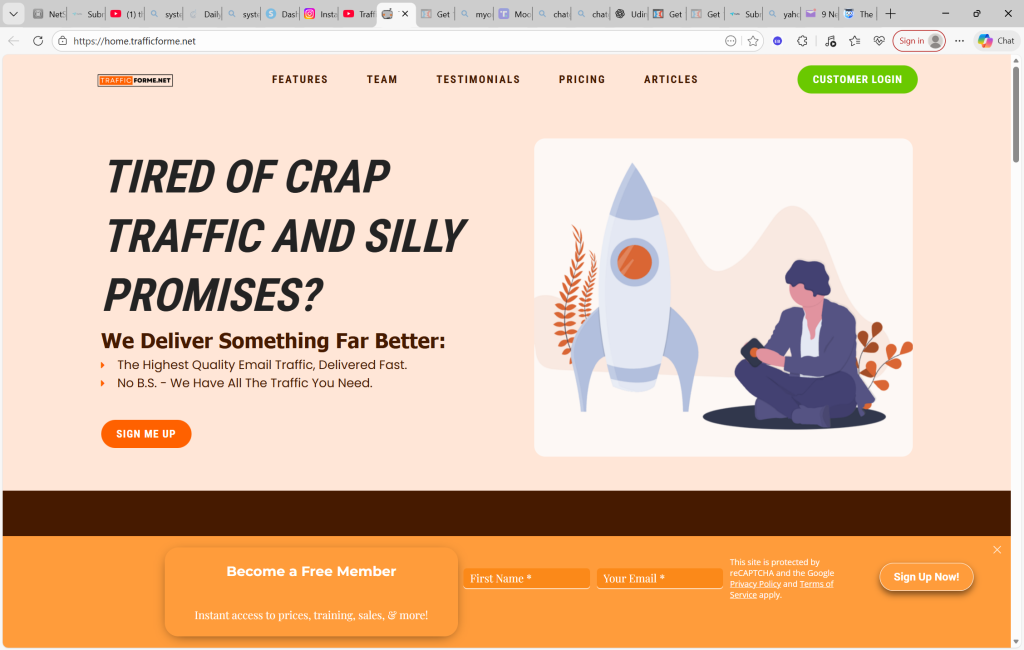The height and width of the screenshot is (650, 1024).
Task: Switch to the Instagram browser tab
Action: point(320,14)
